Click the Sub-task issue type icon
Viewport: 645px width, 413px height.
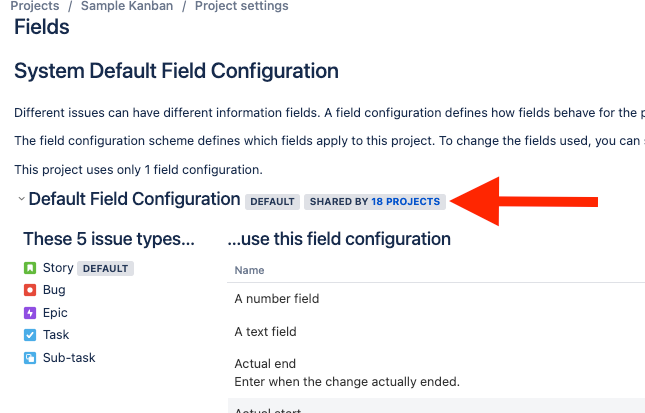click(x=30, y=358)
